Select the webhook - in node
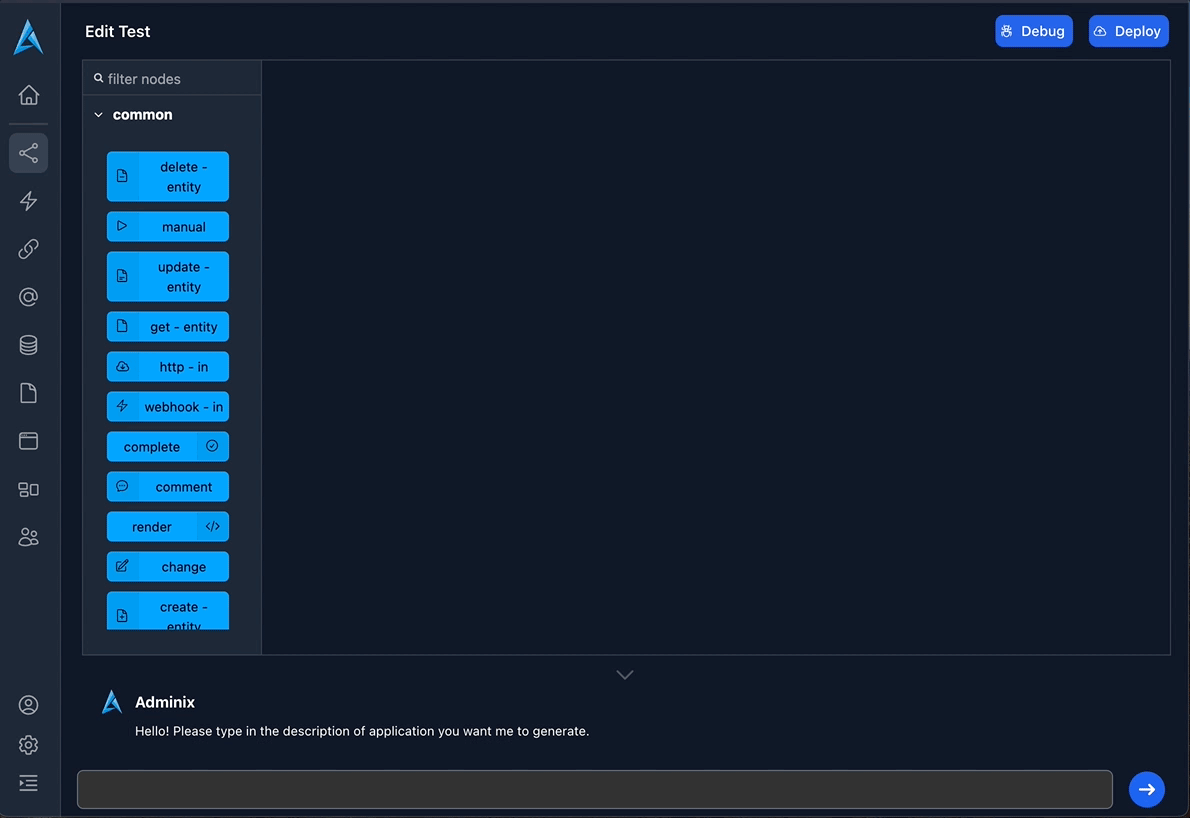This screenshot has width=1190, height=818. 168,407
